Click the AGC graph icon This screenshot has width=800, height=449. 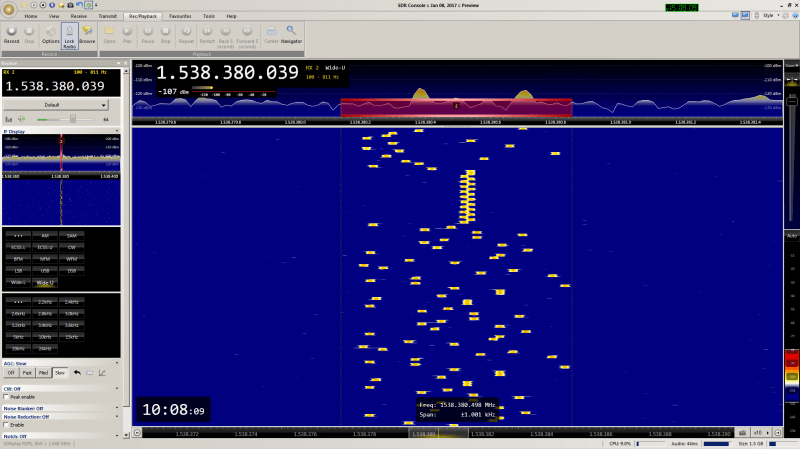[x=102, y=373]
